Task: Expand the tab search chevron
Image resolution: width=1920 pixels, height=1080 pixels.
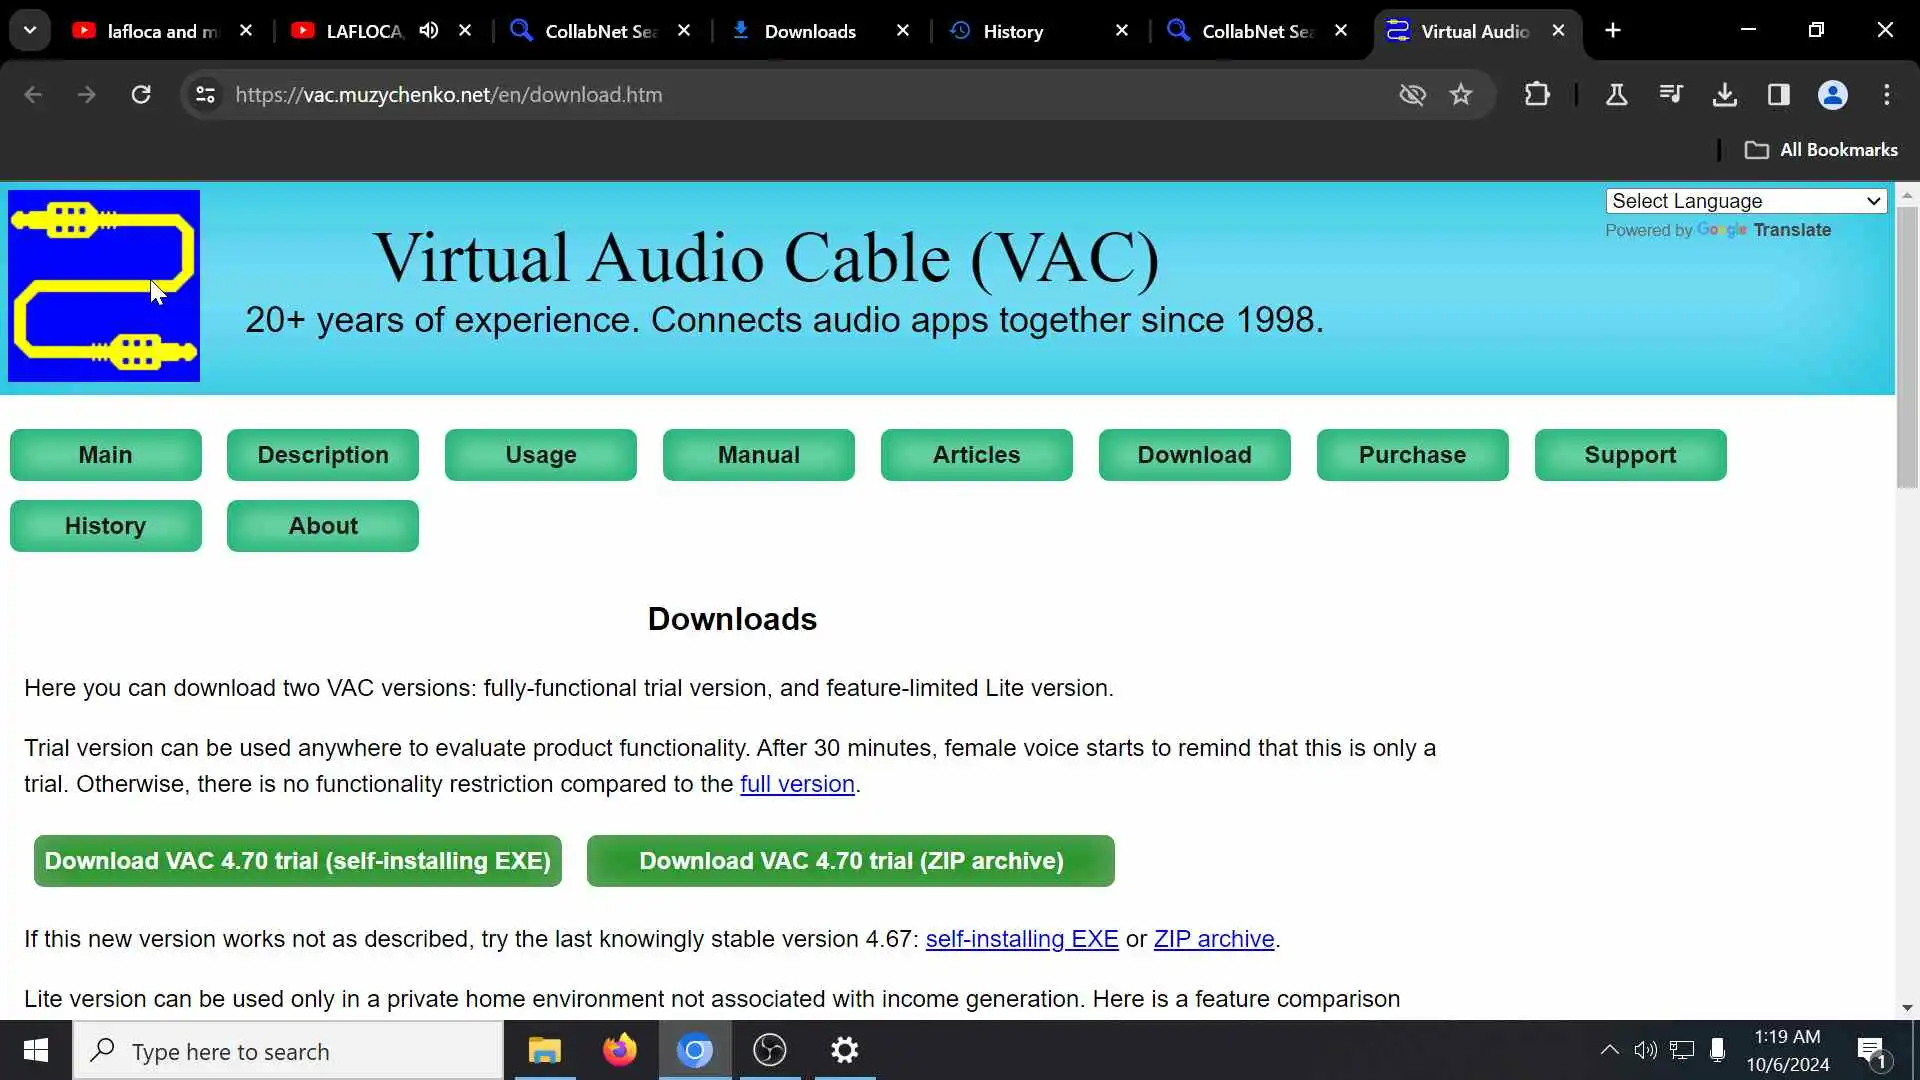Action: pyautogui.click(x=30, y=31)
